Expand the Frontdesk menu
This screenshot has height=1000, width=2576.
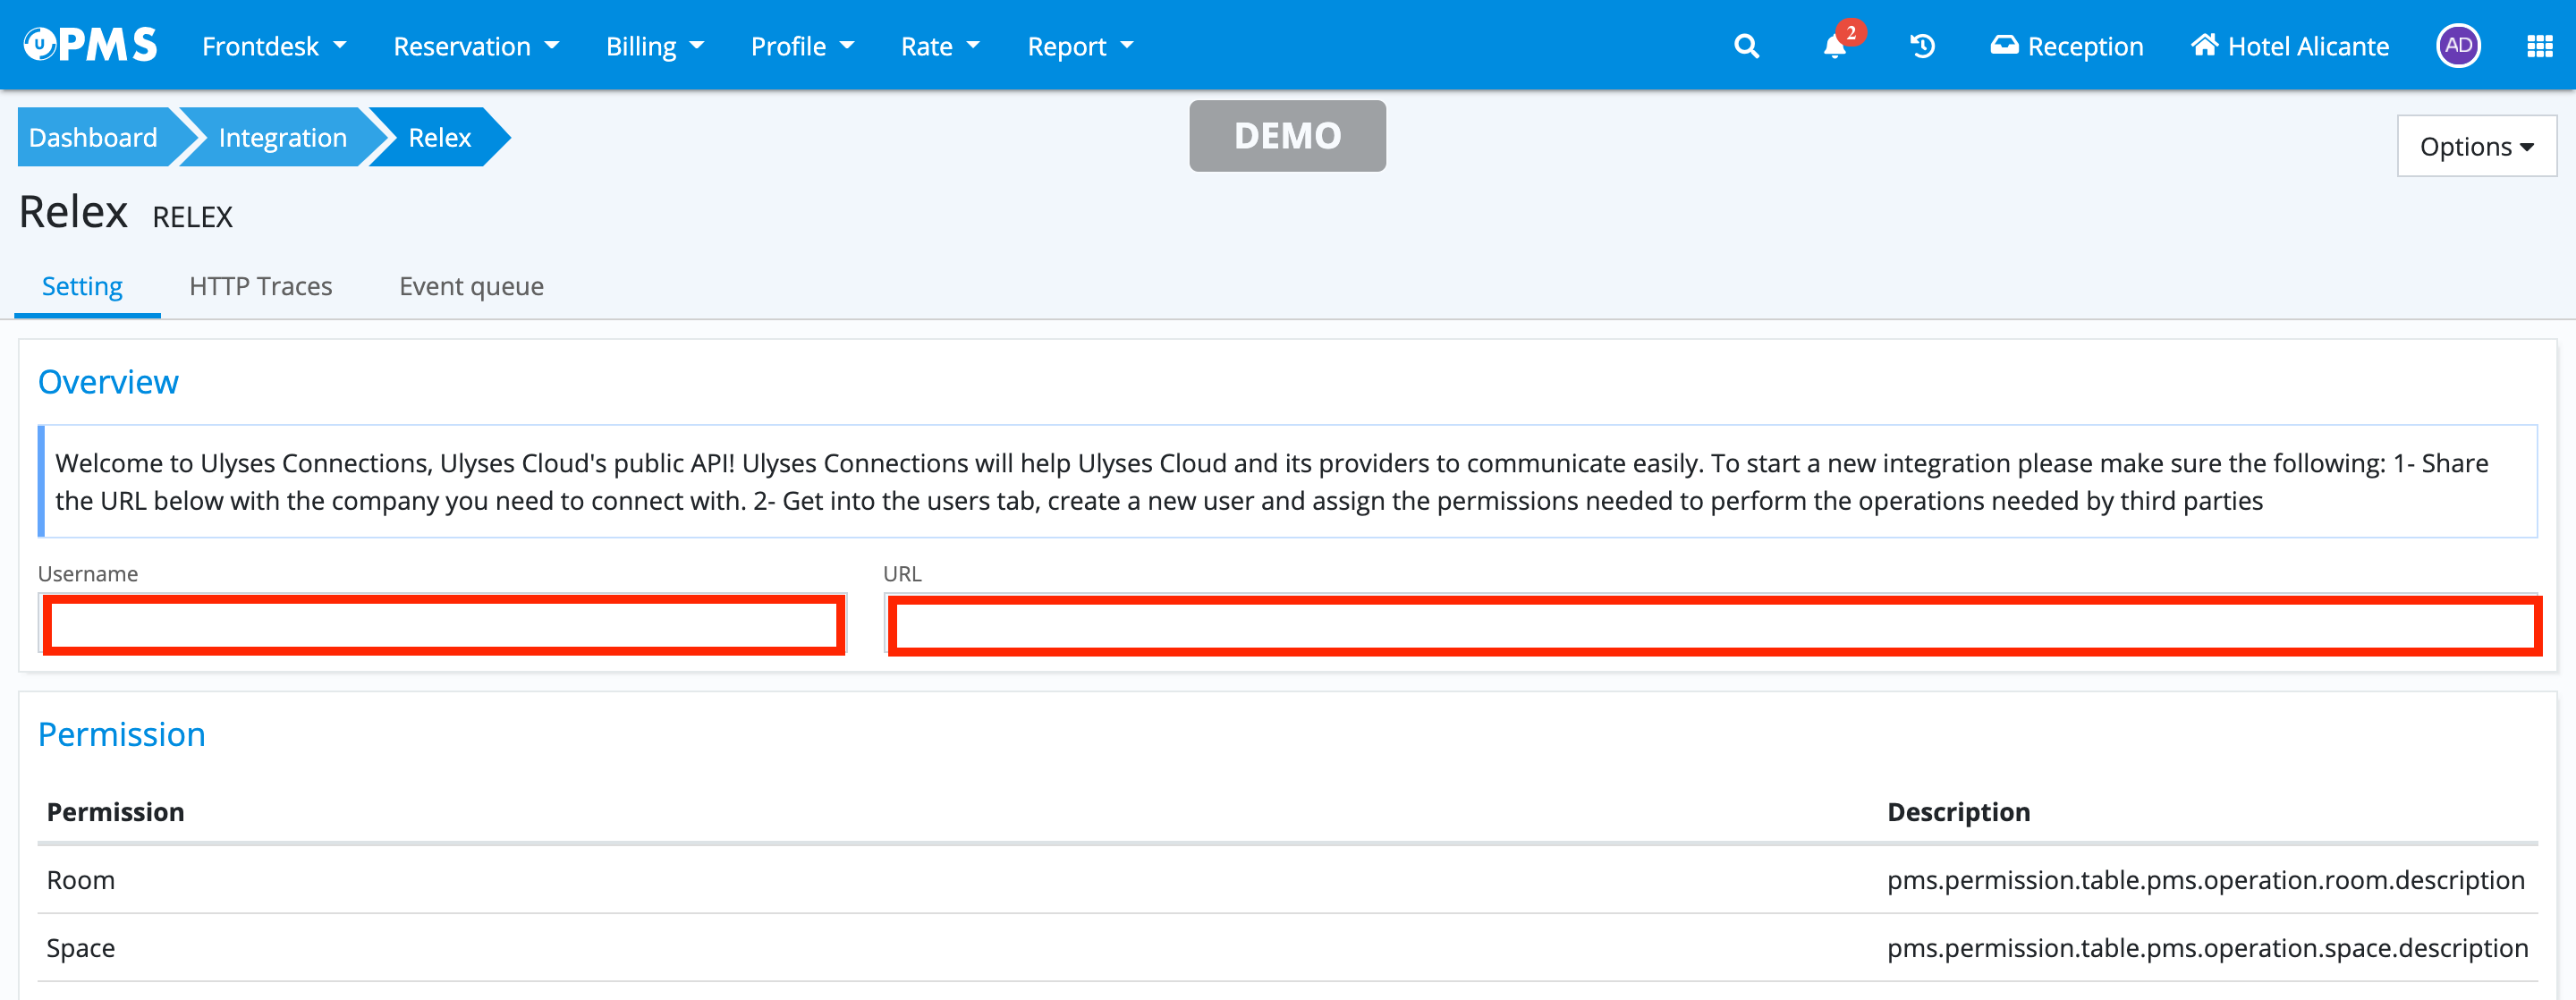coord(273,46)
